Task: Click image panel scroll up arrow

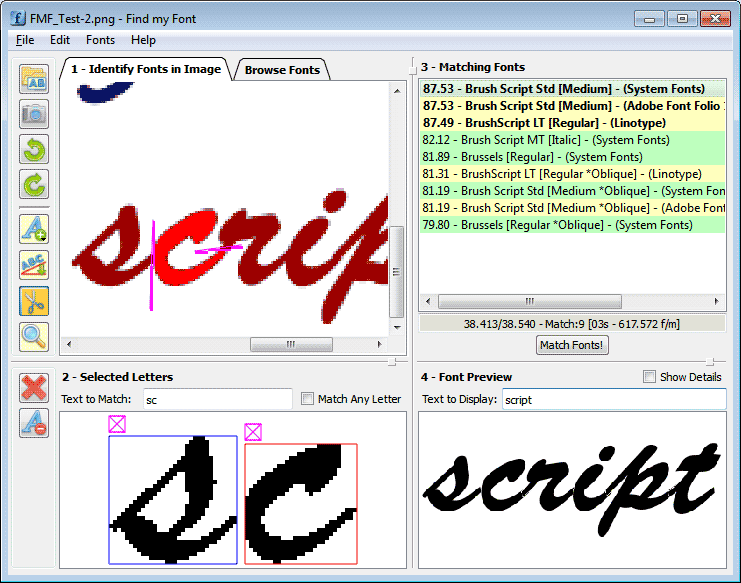Action: point(397,91)
